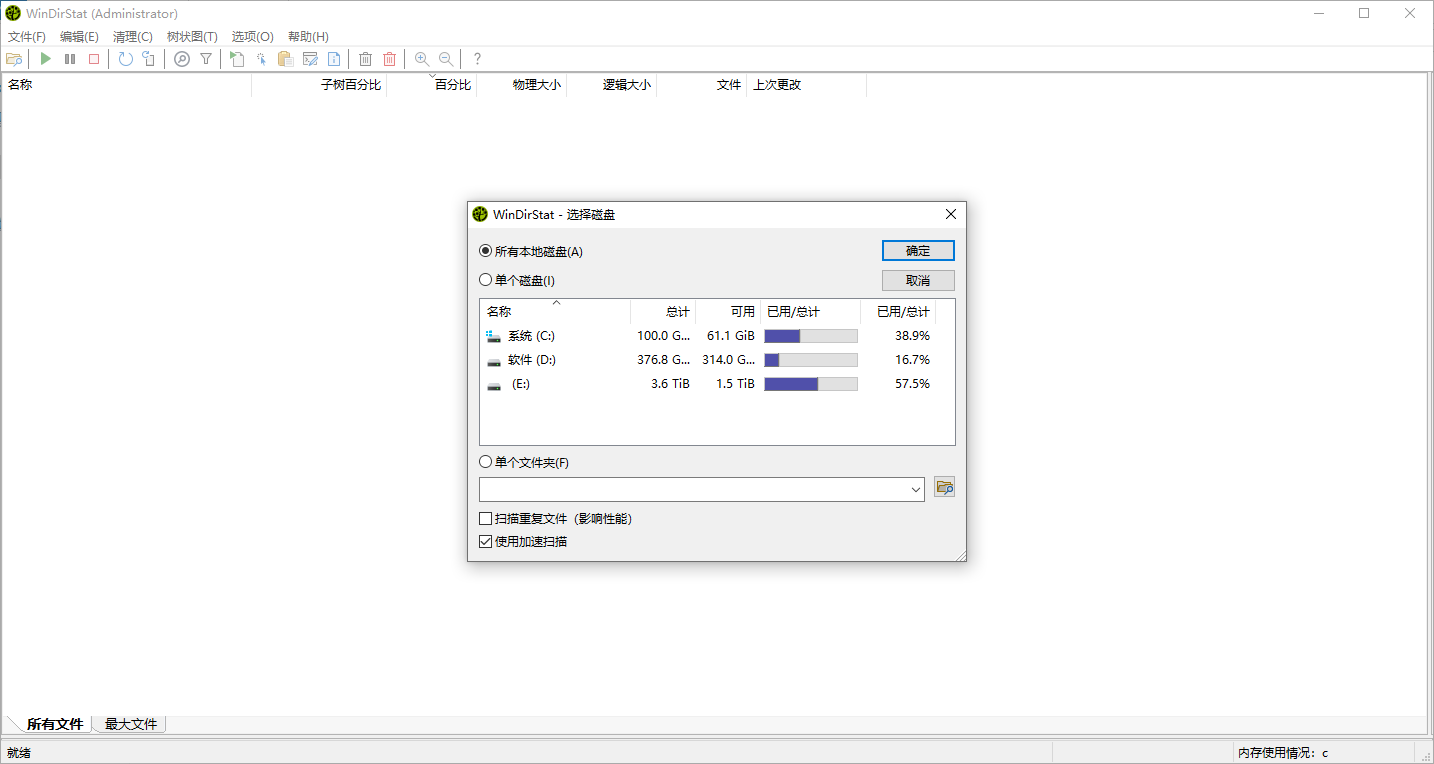Activate the filter funnel icon

click(205, 58)
